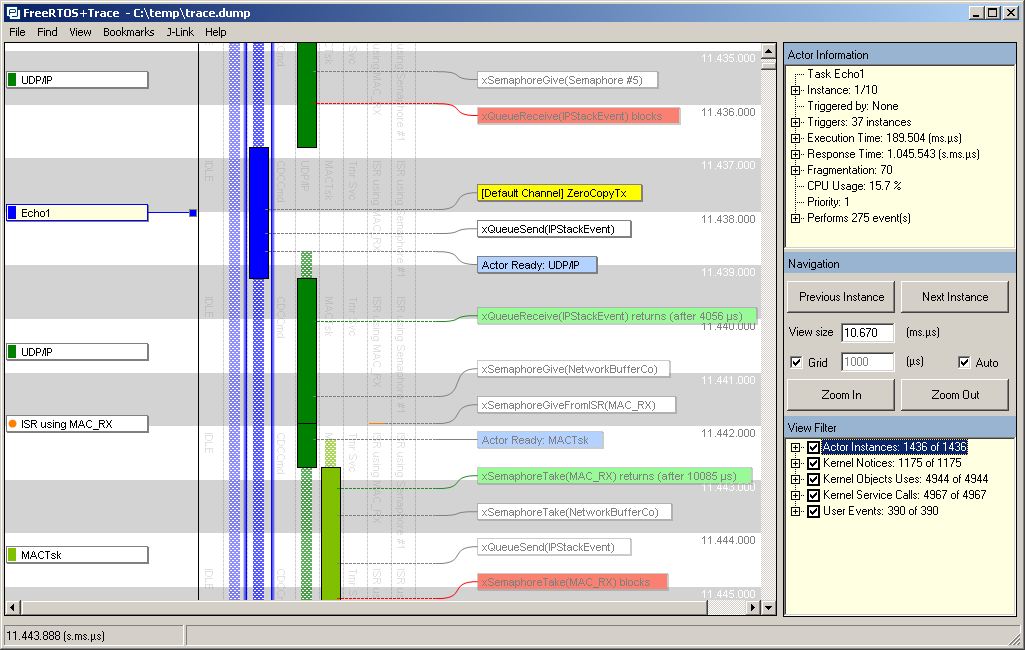
Task: Click the horizontal scrollbar left arrow
Action: pyautogui.click(x=12, y=607)
